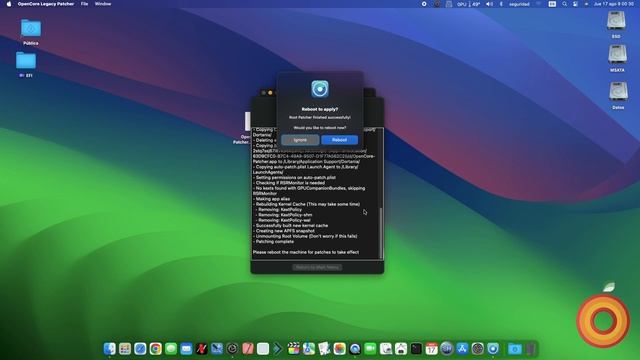Open Finder from the Dock

click(x=109, y=349)
